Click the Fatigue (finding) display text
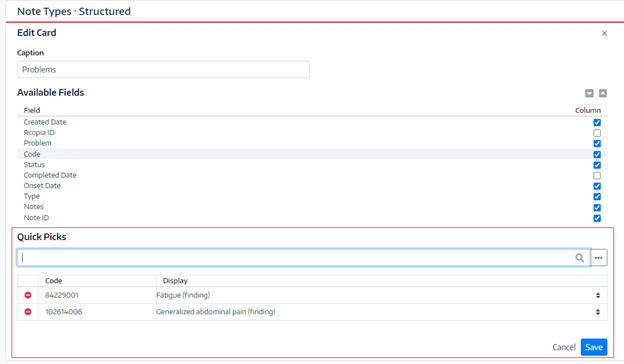The height and width of the screenshot is (364, 624). click(x=183, y=295)
